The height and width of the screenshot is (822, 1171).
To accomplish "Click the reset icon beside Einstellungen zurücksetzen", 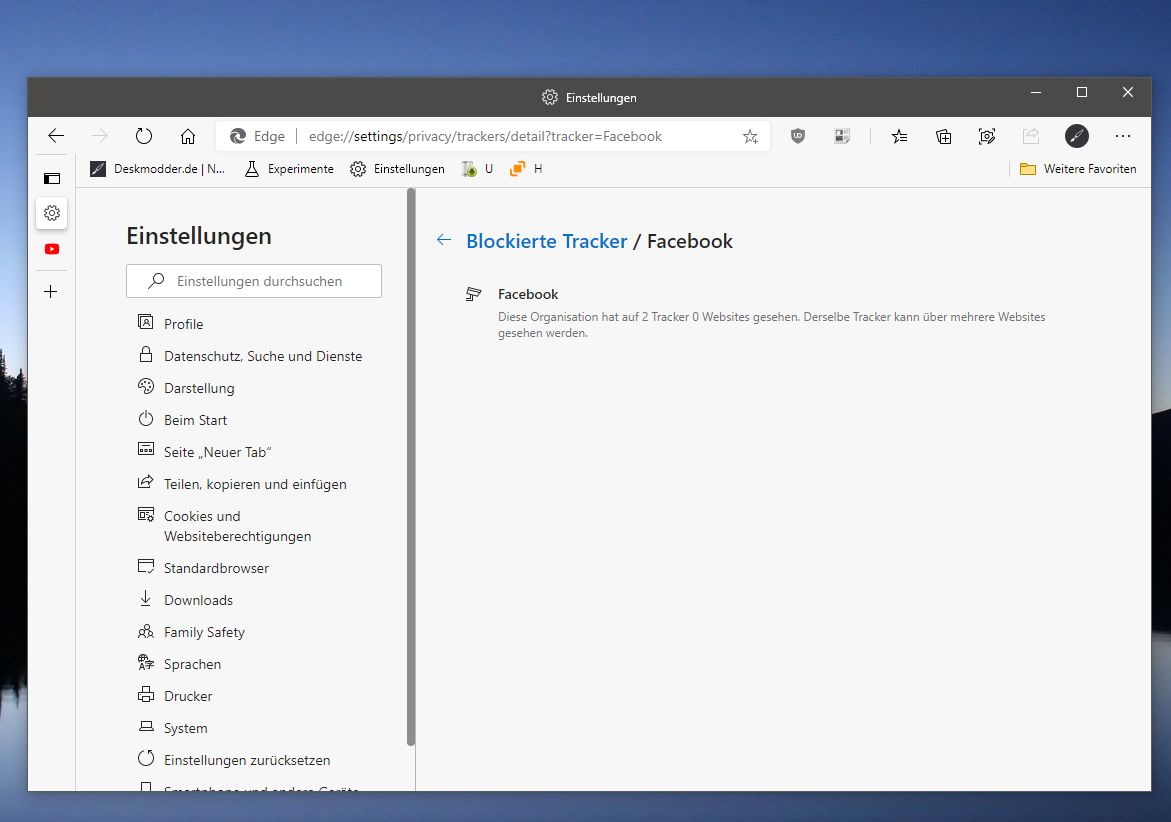I will coord(146,758).
